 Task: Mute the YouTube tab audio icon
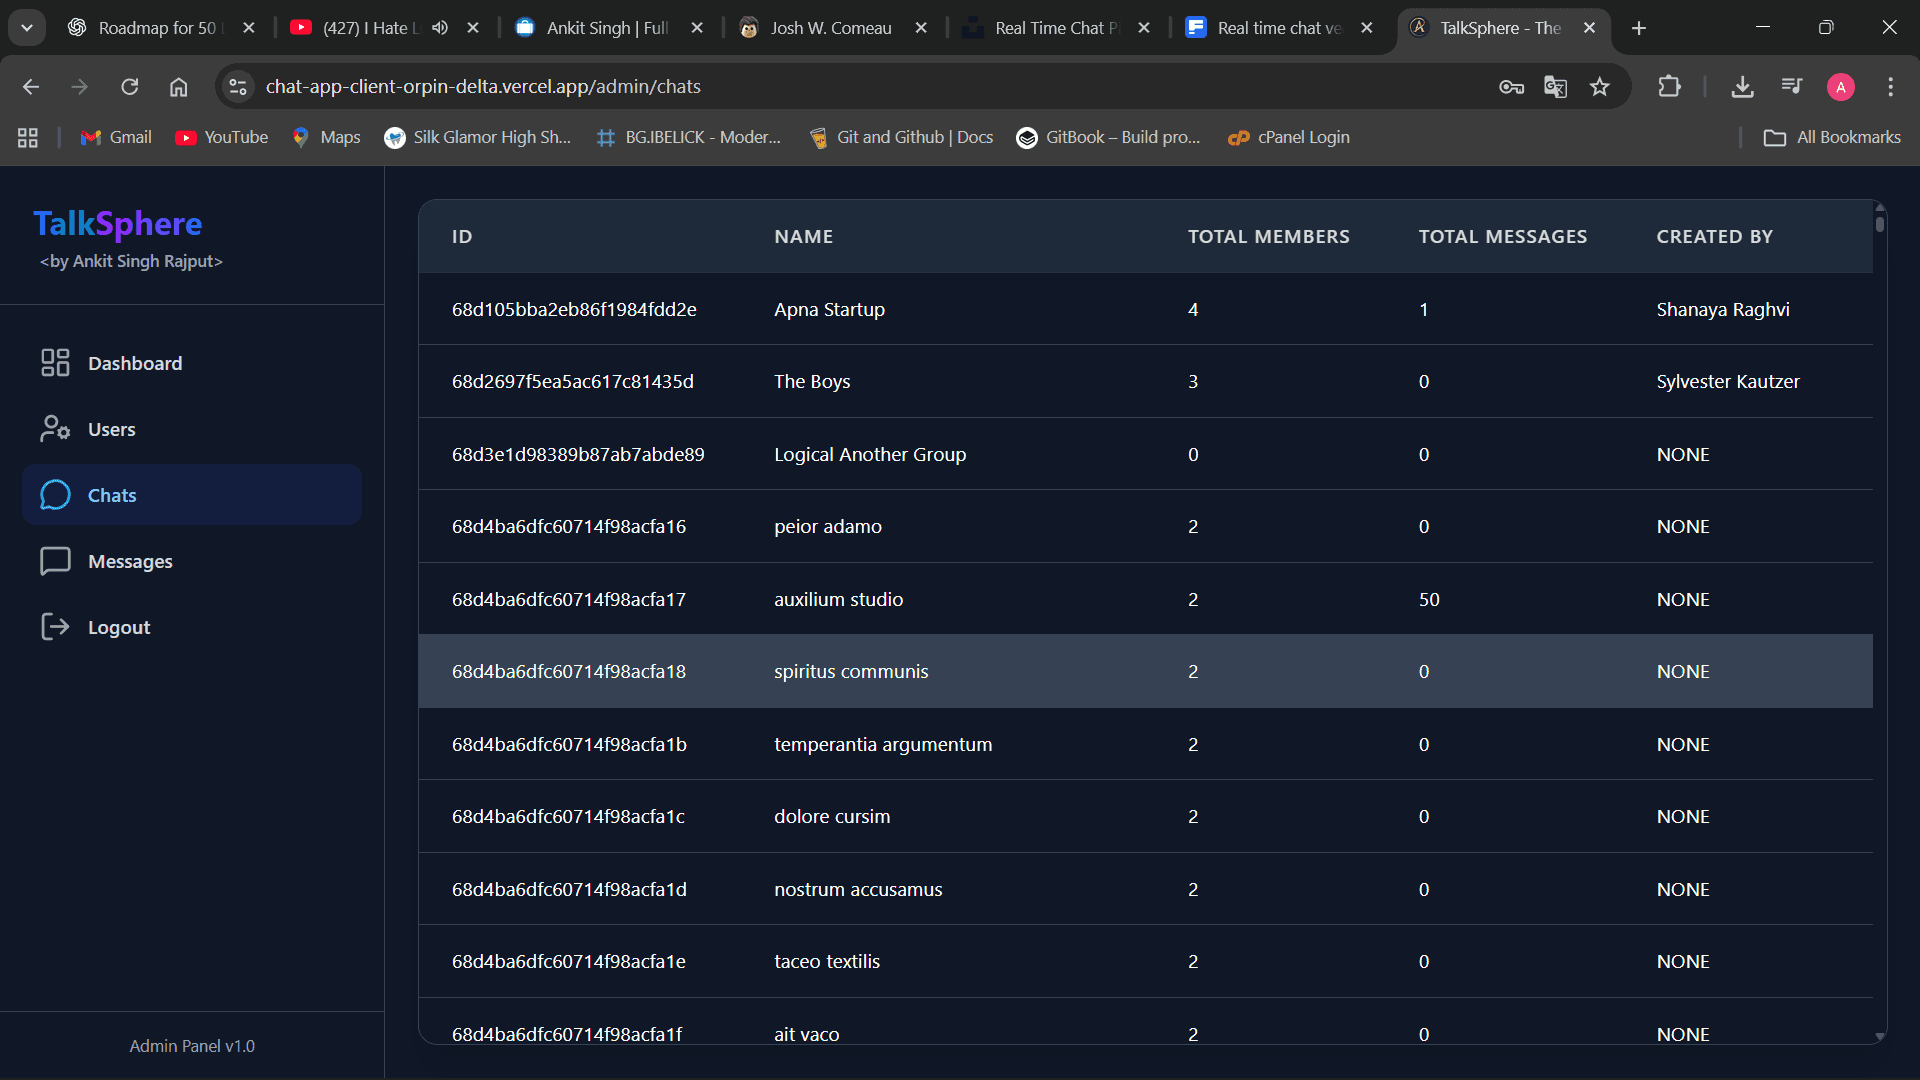point(440,28)
